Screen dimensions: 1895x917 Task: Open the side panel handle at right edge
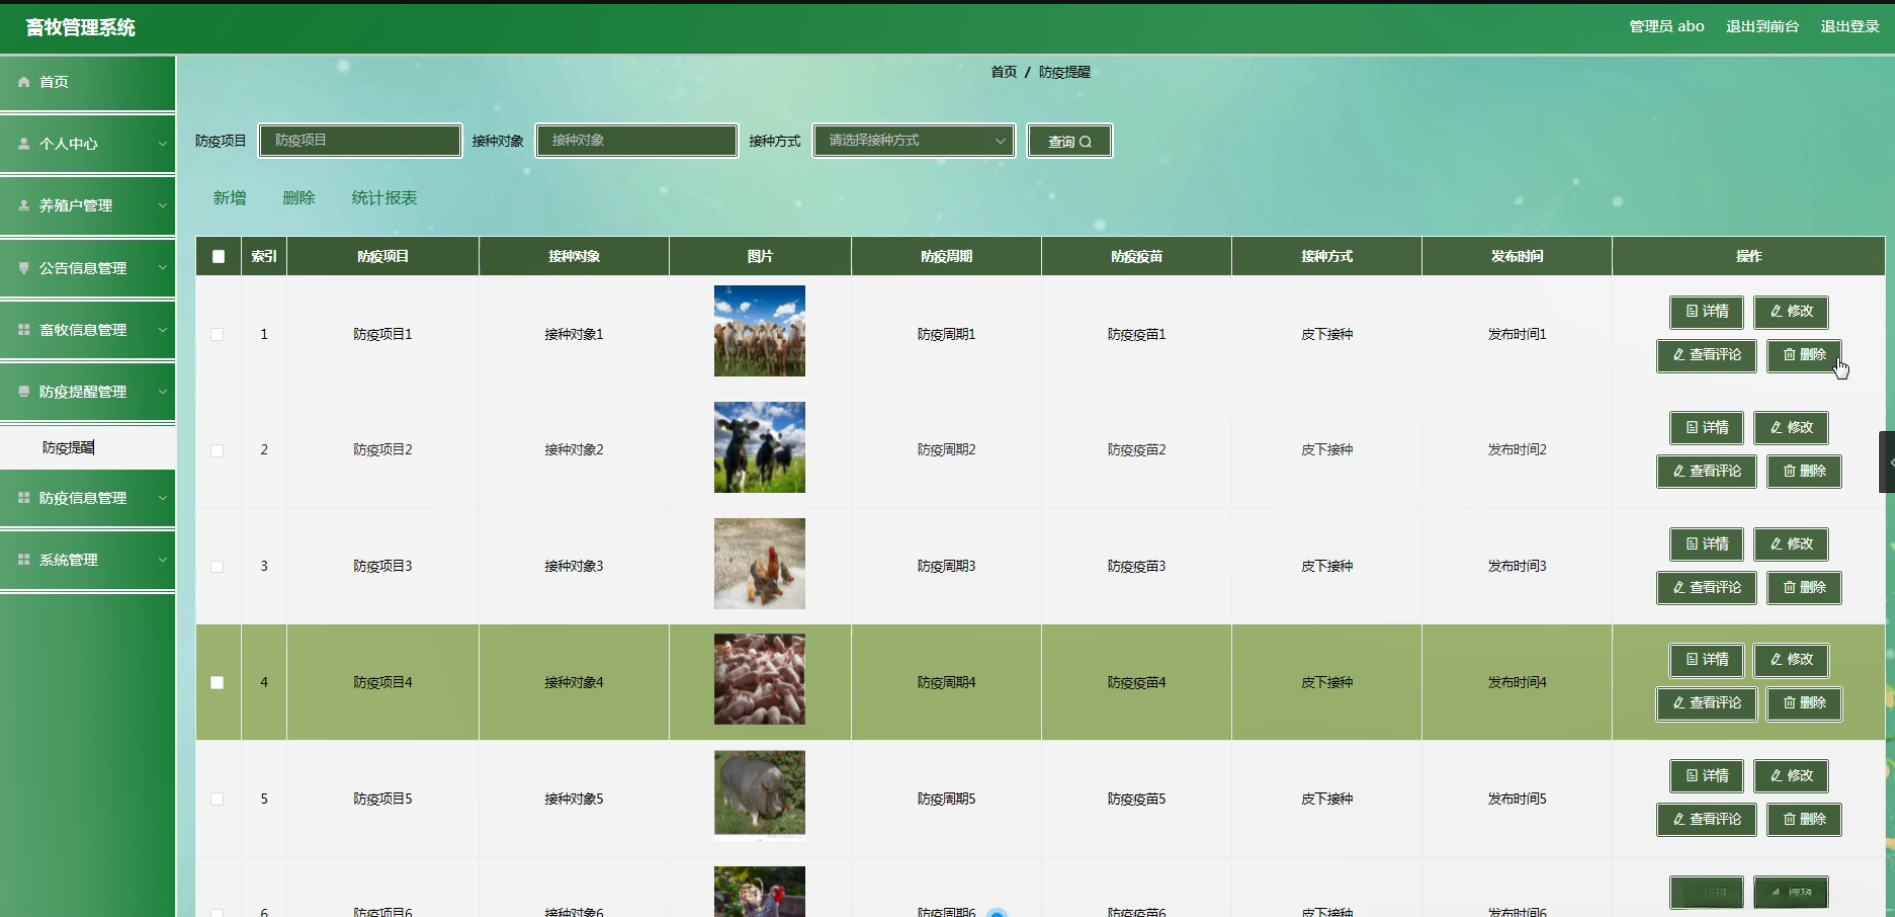[1887, 462]
